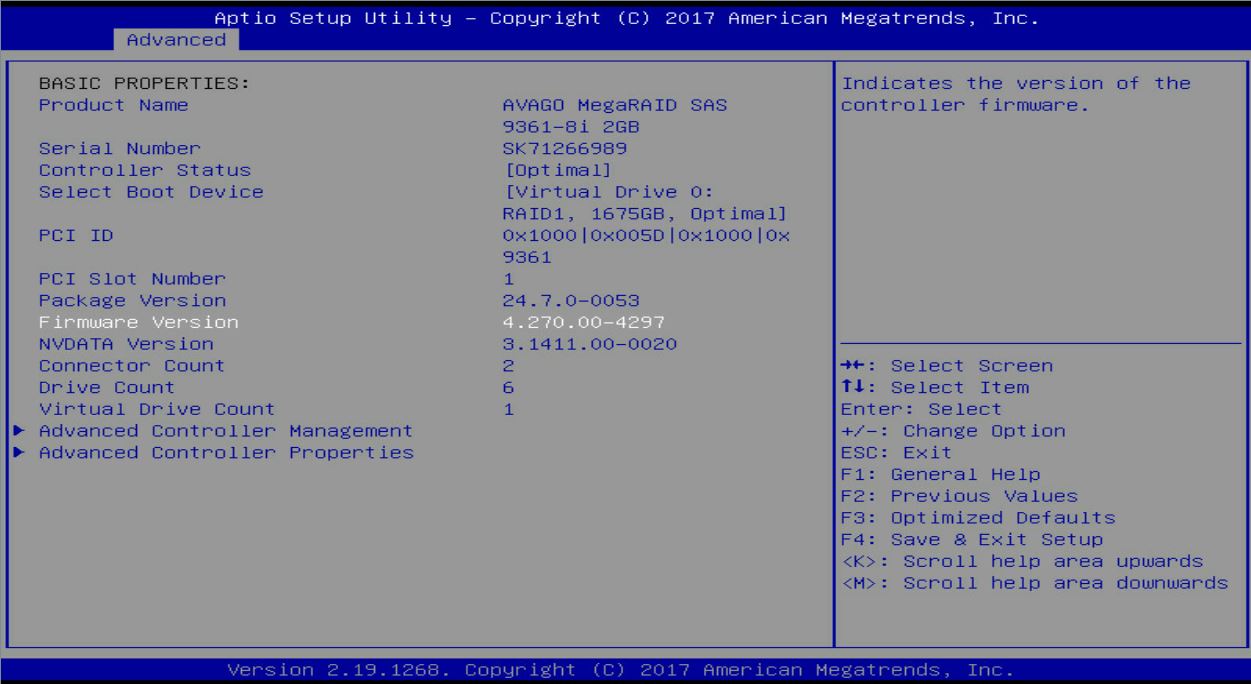
Task: Click serial number SK71266989
Action: click(564, 148)
